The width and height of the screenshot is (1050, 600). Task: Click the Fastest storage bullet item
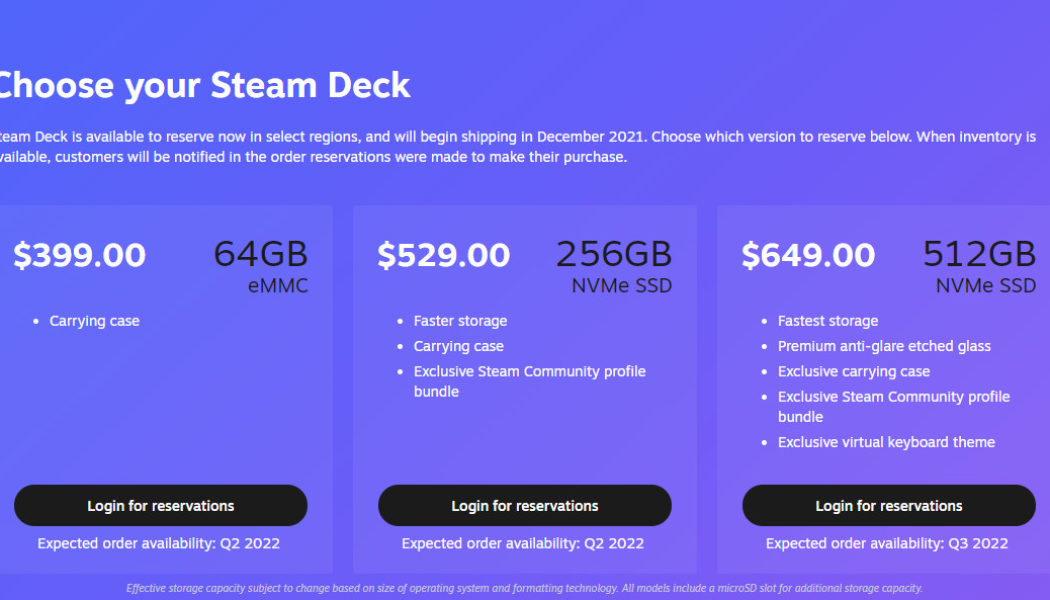(x=827, y=321)
